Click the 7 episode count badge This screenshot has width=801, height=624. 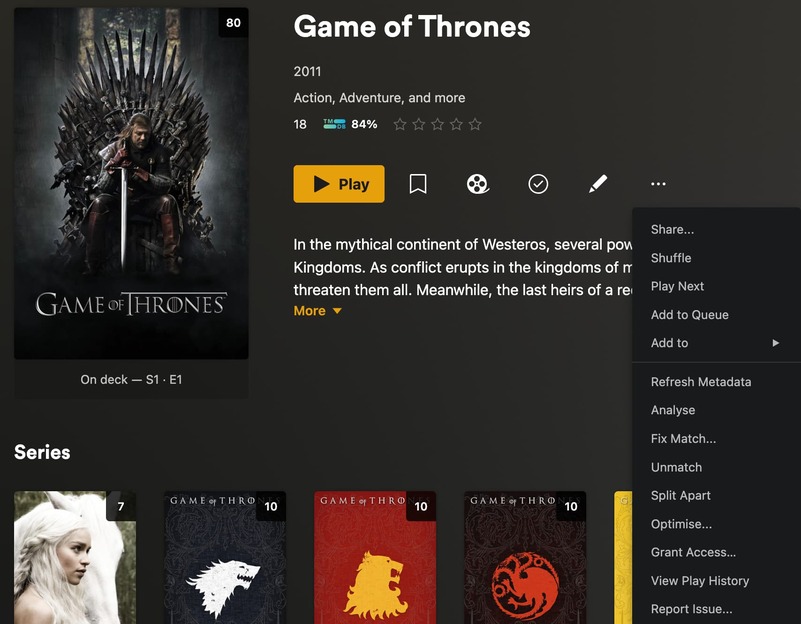tap(121, 506)
